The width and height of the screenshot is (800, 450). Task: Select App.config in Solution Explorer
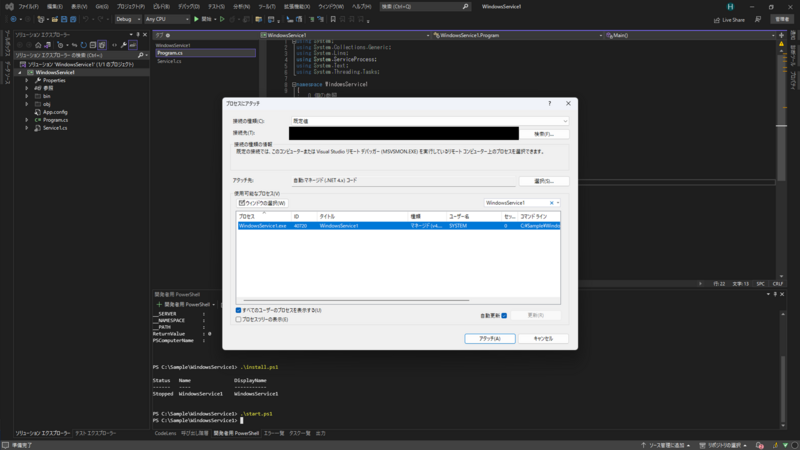[55, 112]
